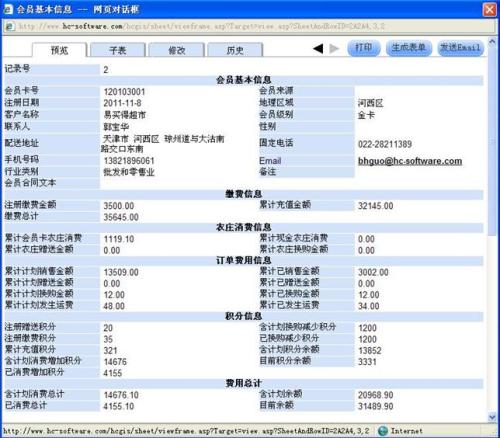
Task: Select the member card number 120103001
Action: click(x=124, y=92)
